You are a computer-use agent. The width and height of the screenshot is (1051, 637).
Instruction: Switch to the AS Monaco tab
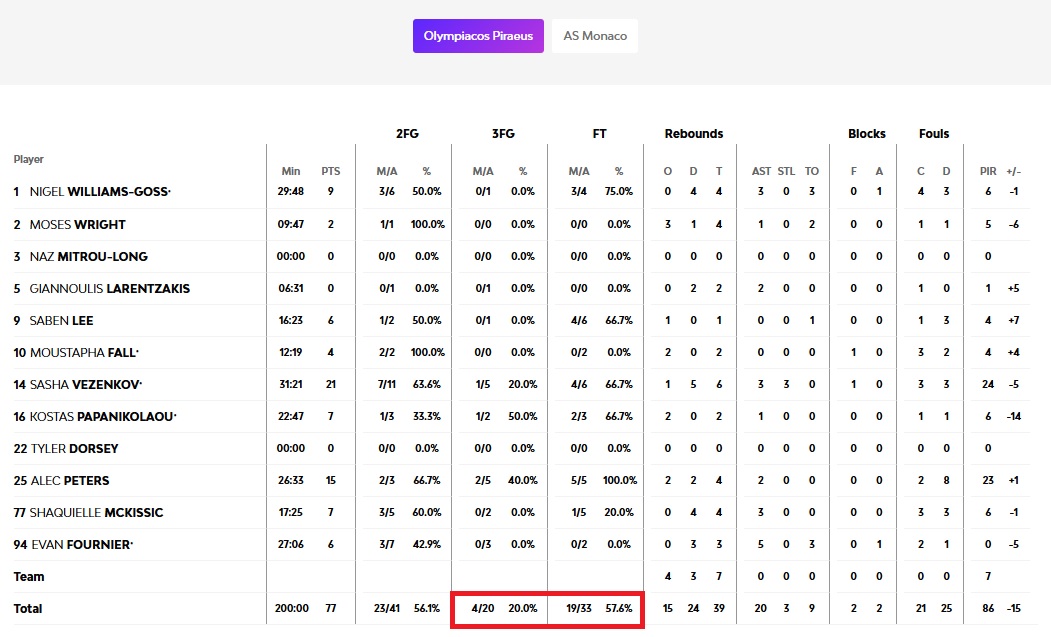(595, 36)
